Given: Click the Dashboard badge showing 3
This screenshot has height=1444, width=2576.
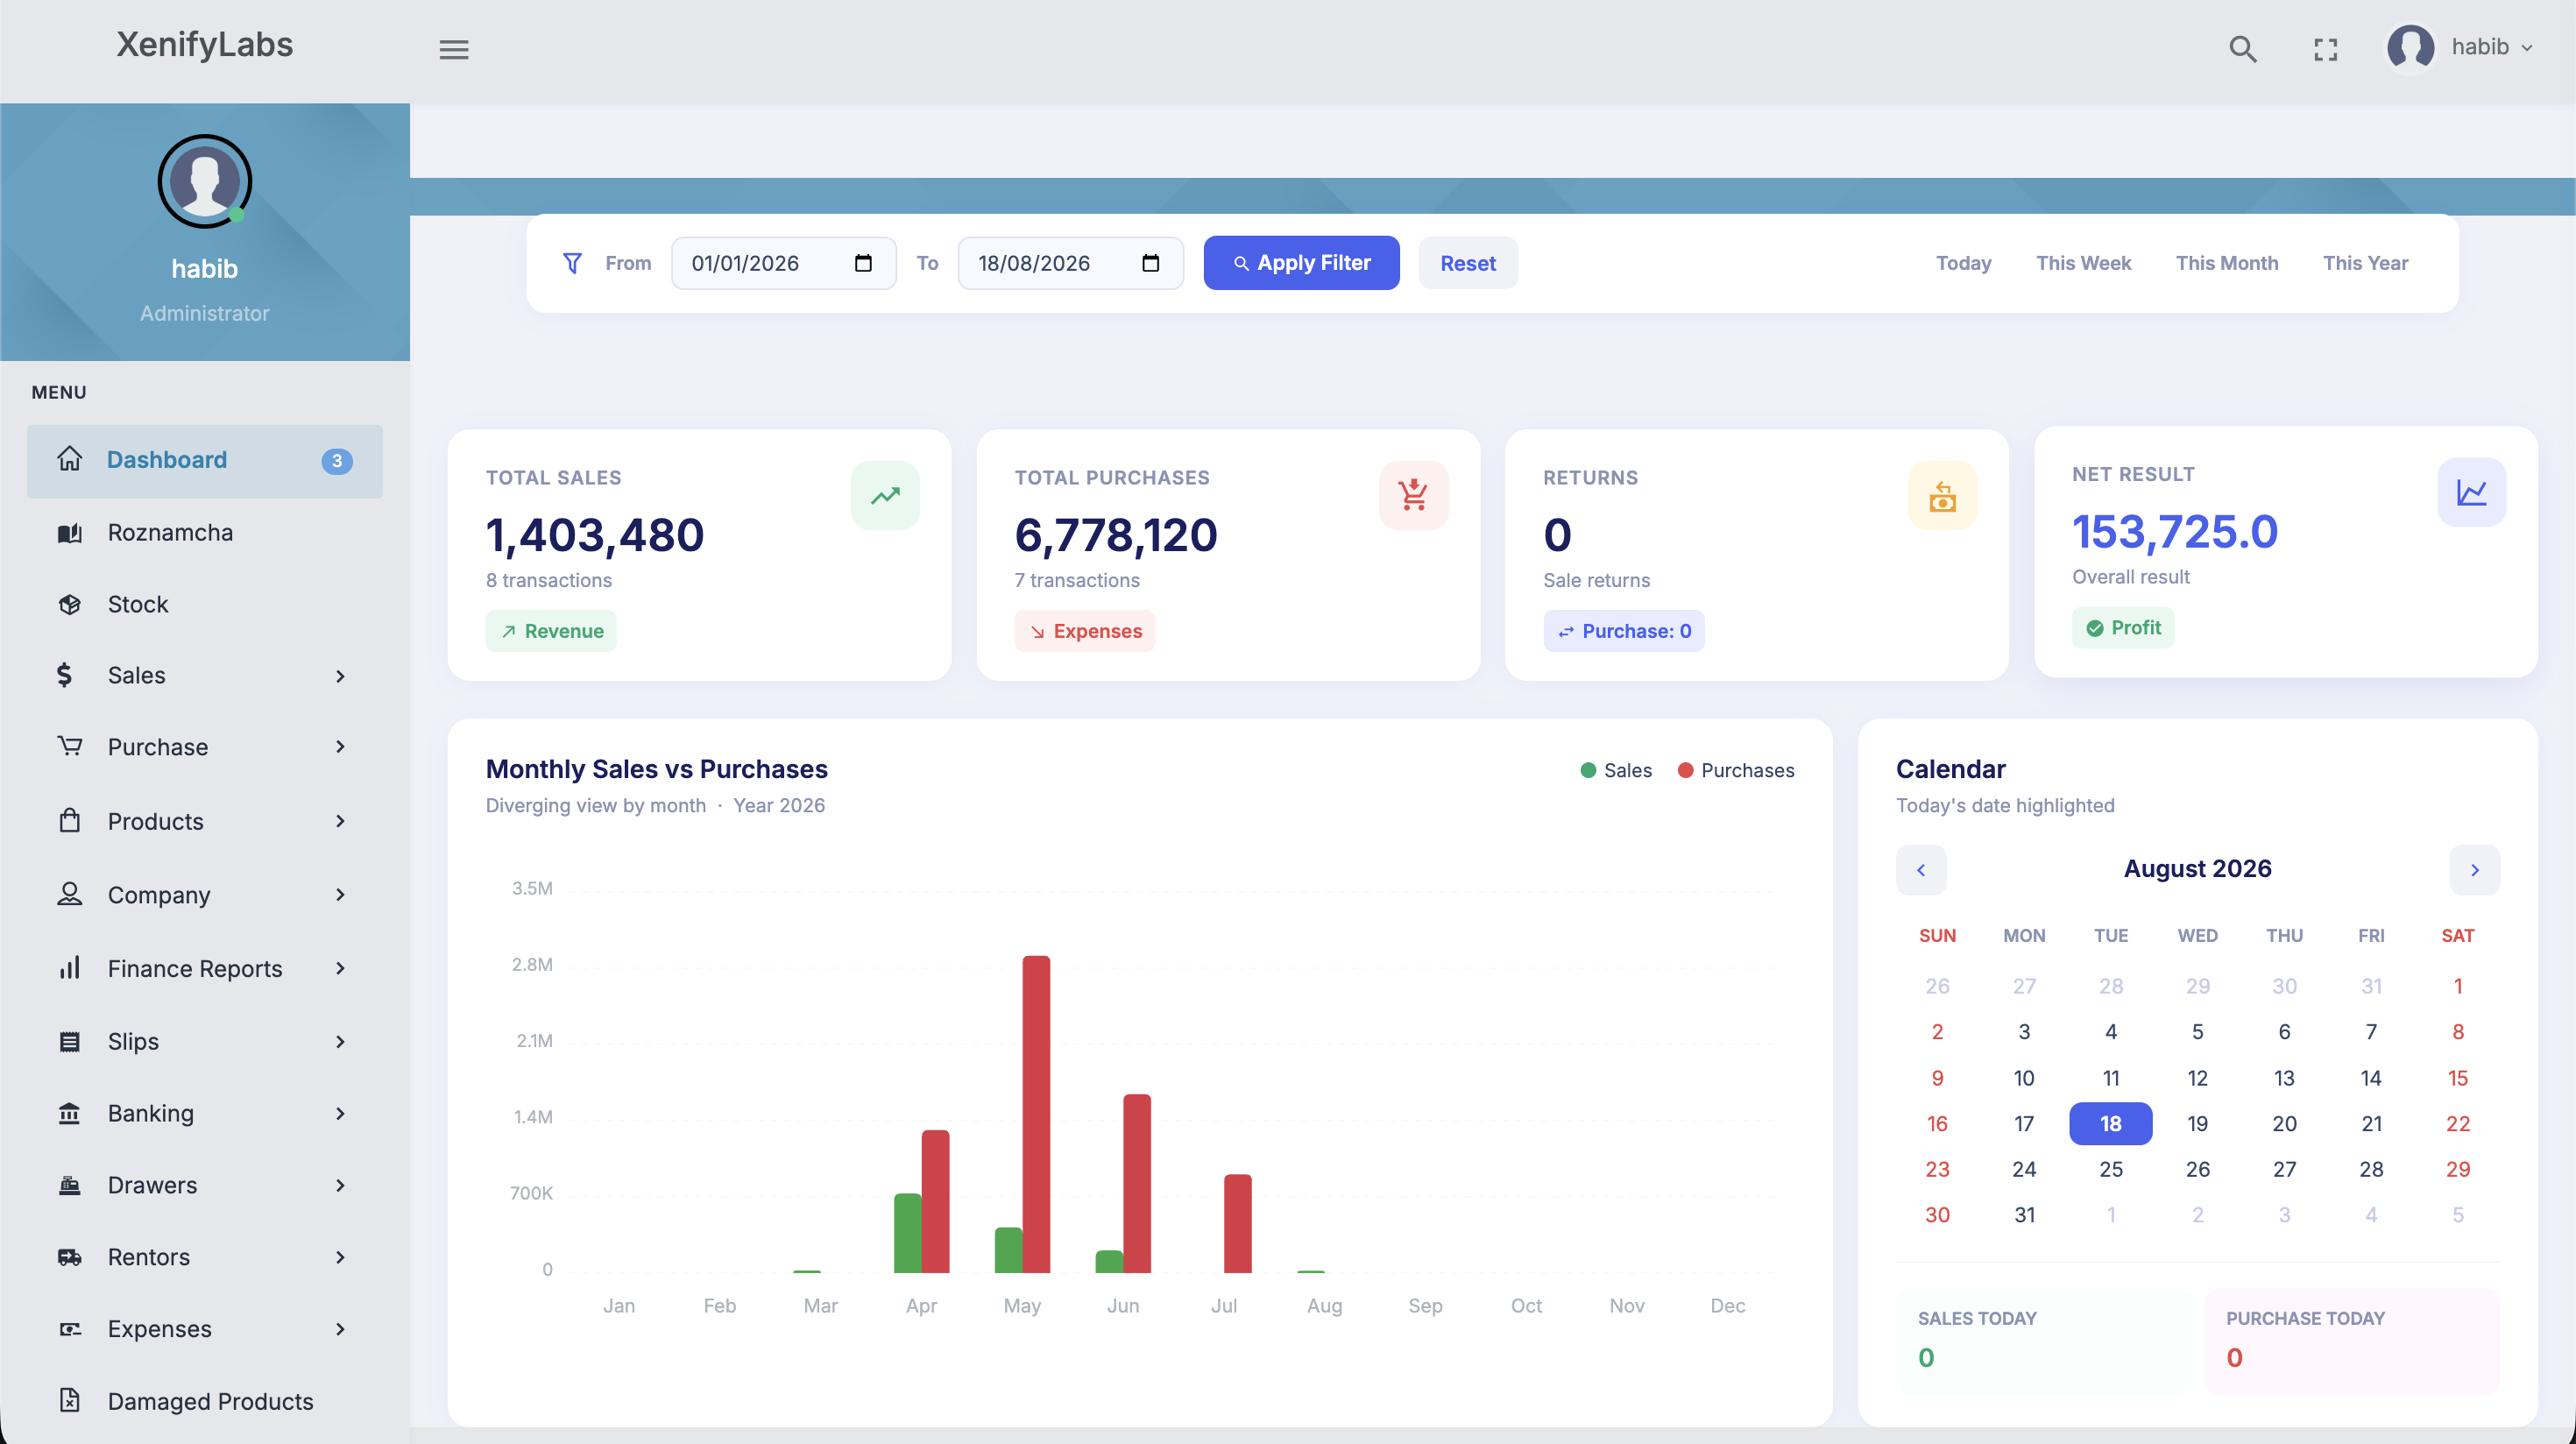Looking at the screenshot, I should (x=337, y=461).
